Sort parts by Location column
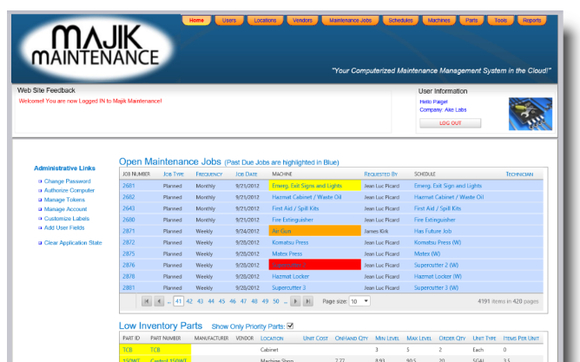 pos(272,338)
